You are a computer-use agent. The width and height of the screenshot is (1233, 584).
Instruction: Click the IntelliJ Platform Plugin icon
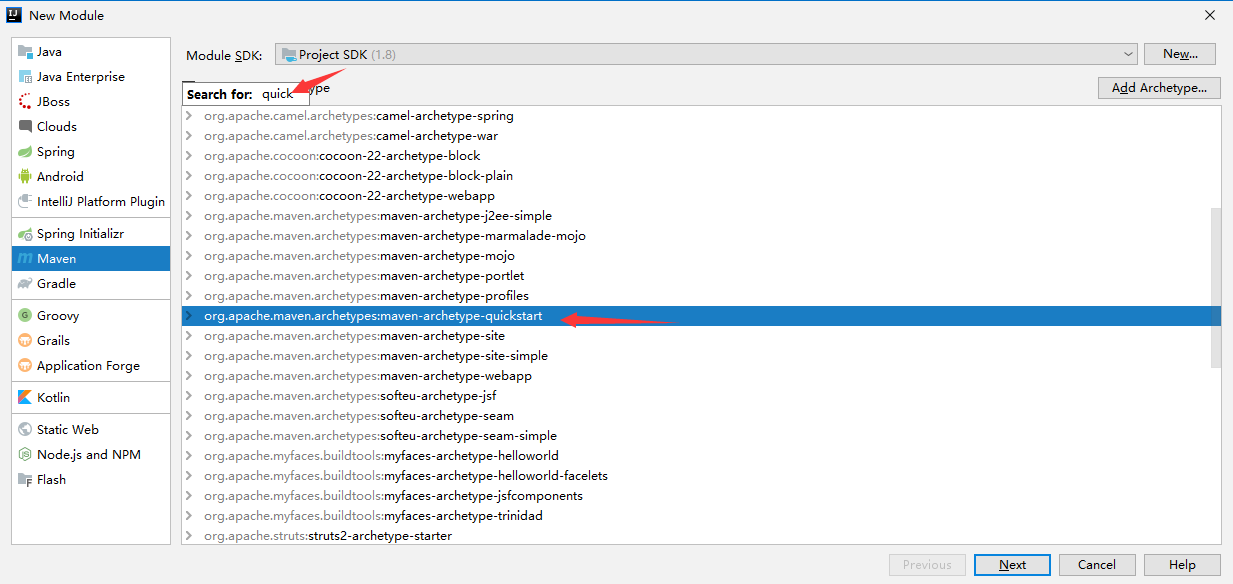25,202
